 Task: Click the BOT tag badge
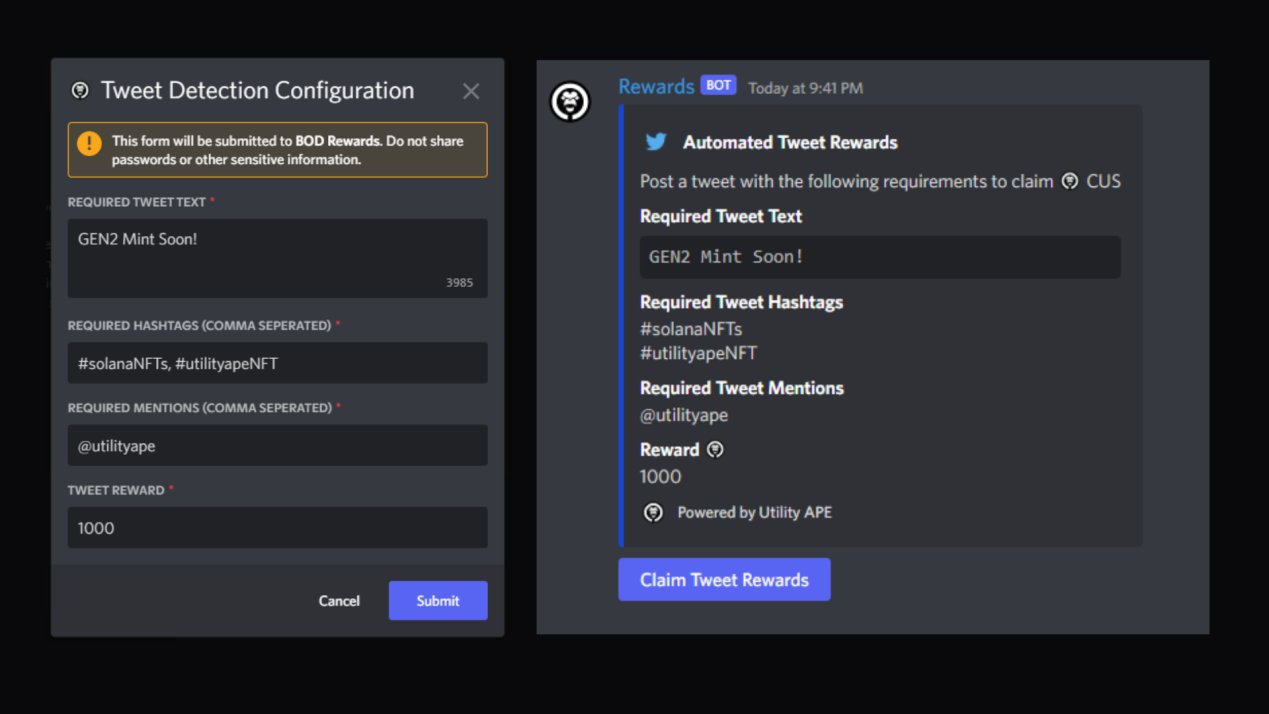pyautogui.click(x=718, y=86)
